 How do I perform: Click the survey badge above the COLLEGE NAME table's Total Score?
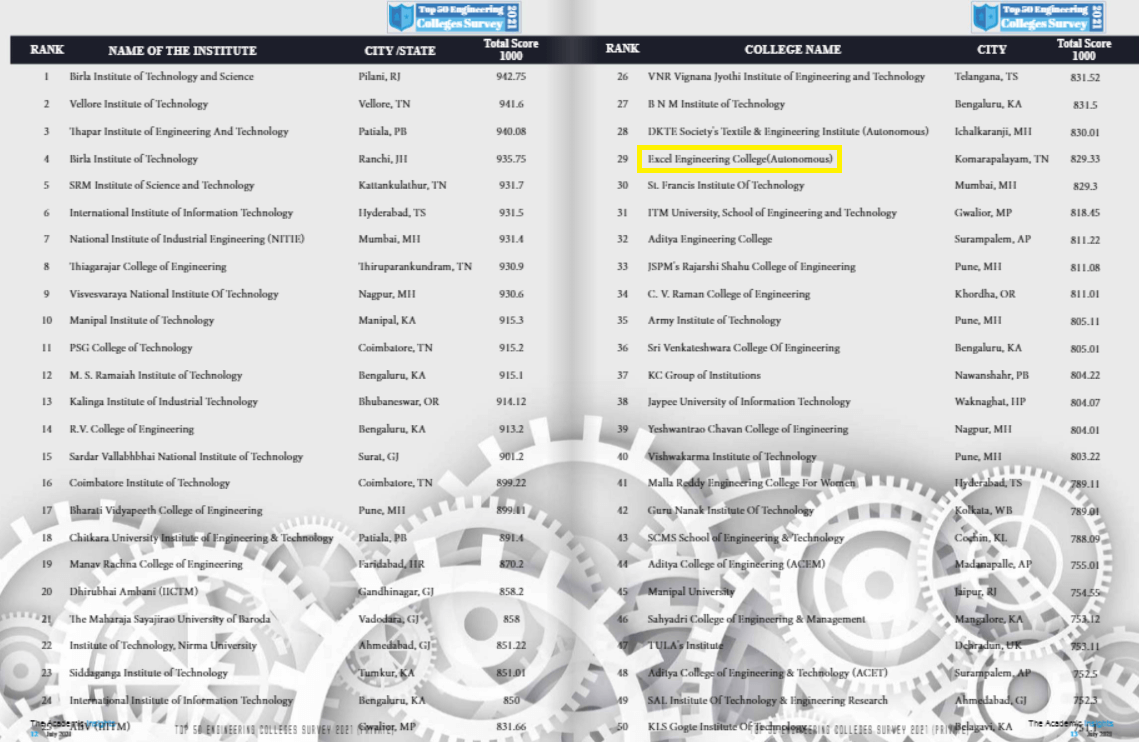(1038, 17)
